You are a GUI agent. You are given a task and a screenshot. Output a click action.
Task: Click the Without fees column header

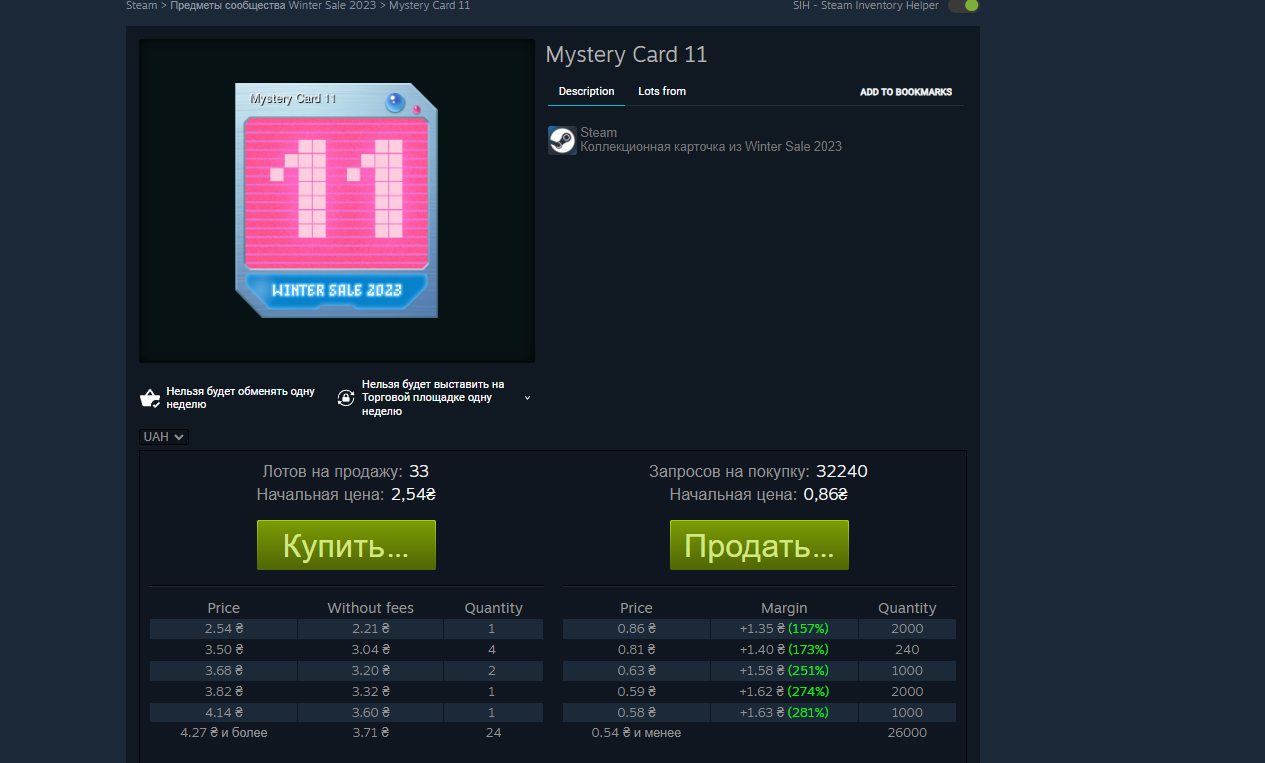coord(371,608)
